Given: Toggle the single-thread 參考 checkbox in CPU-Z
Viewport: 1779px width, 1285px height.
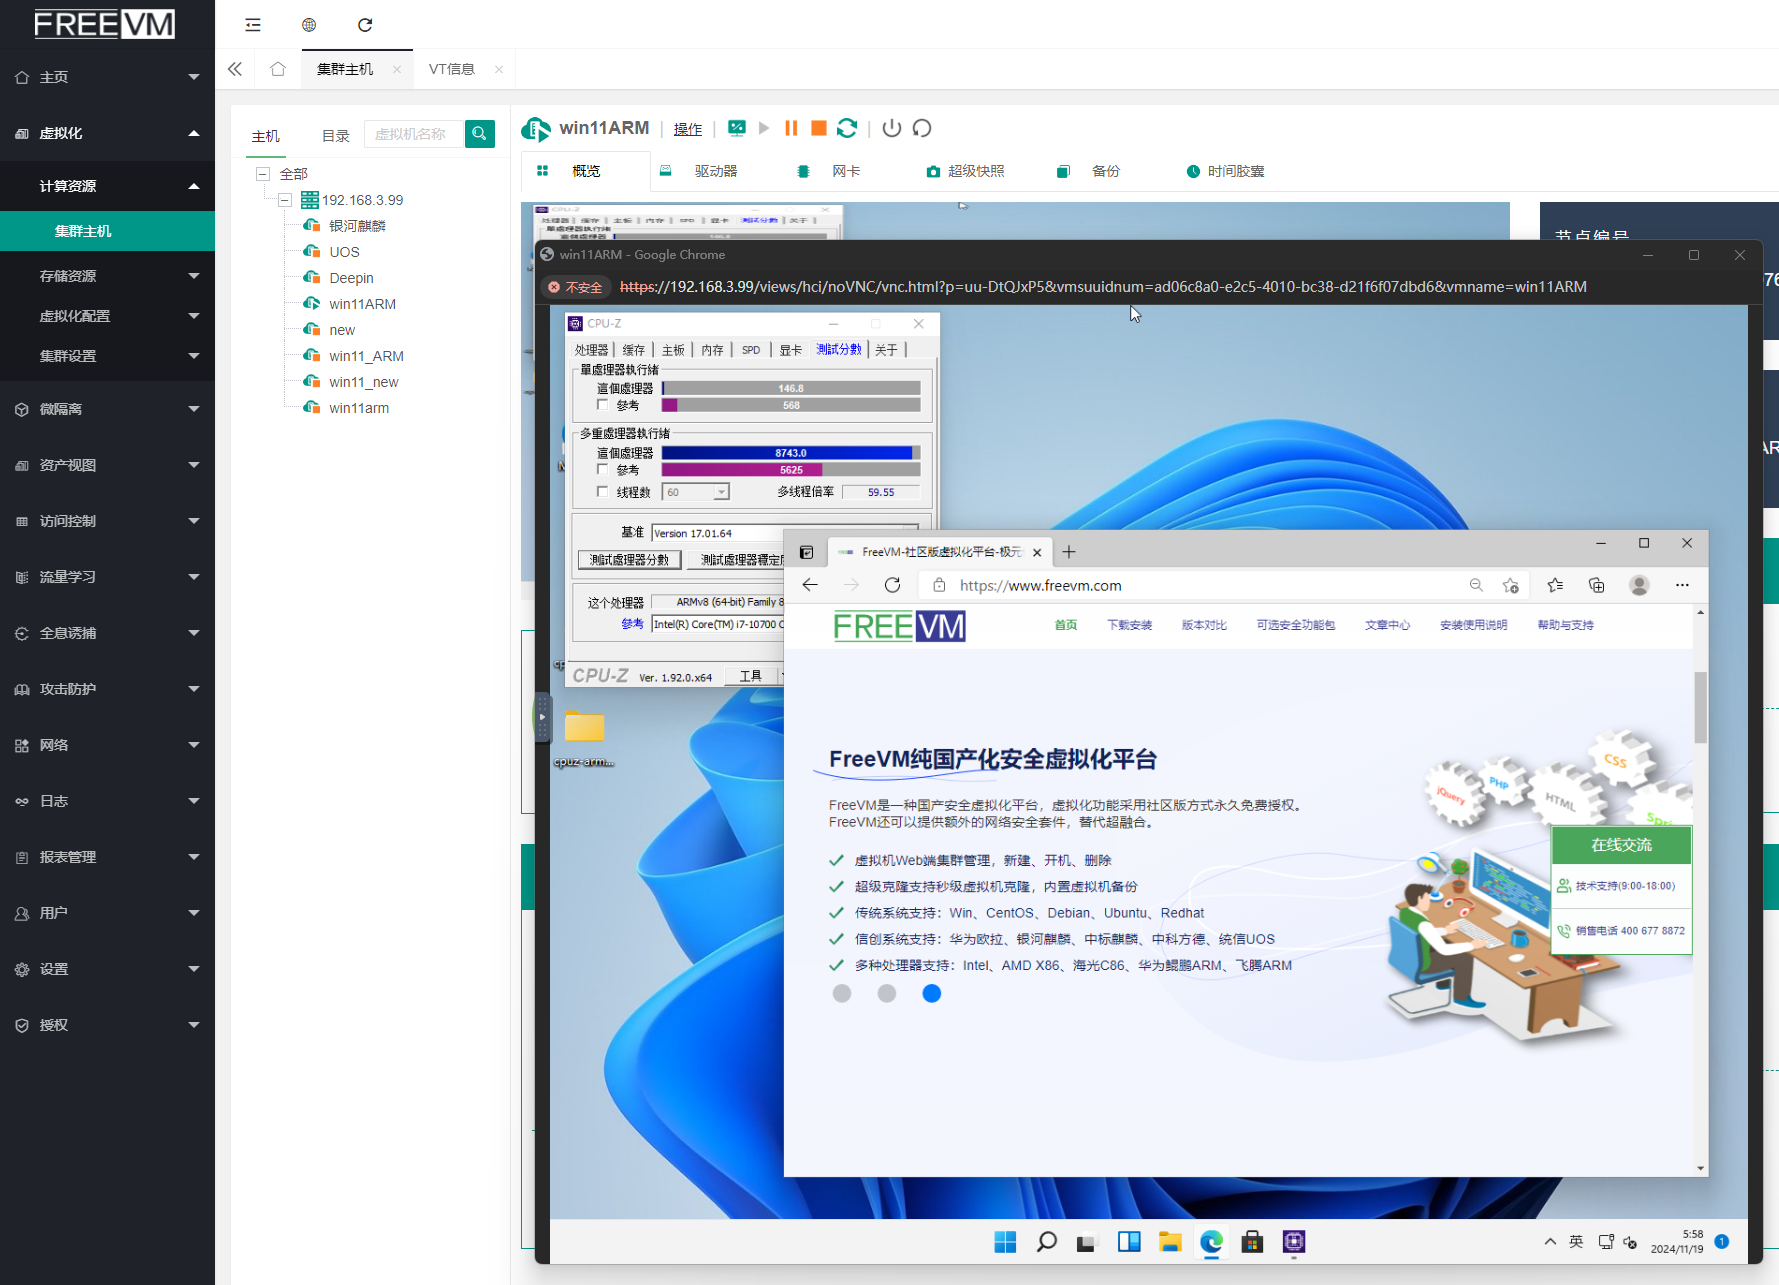Looking at the screenshot, I should click(x=603, y=405).
